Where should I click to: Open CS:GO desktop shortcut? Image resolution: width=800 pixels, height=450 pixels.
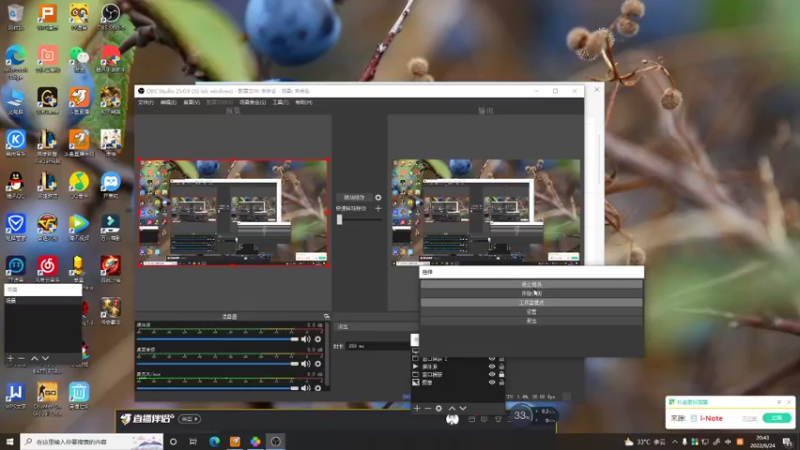point(47,398)
